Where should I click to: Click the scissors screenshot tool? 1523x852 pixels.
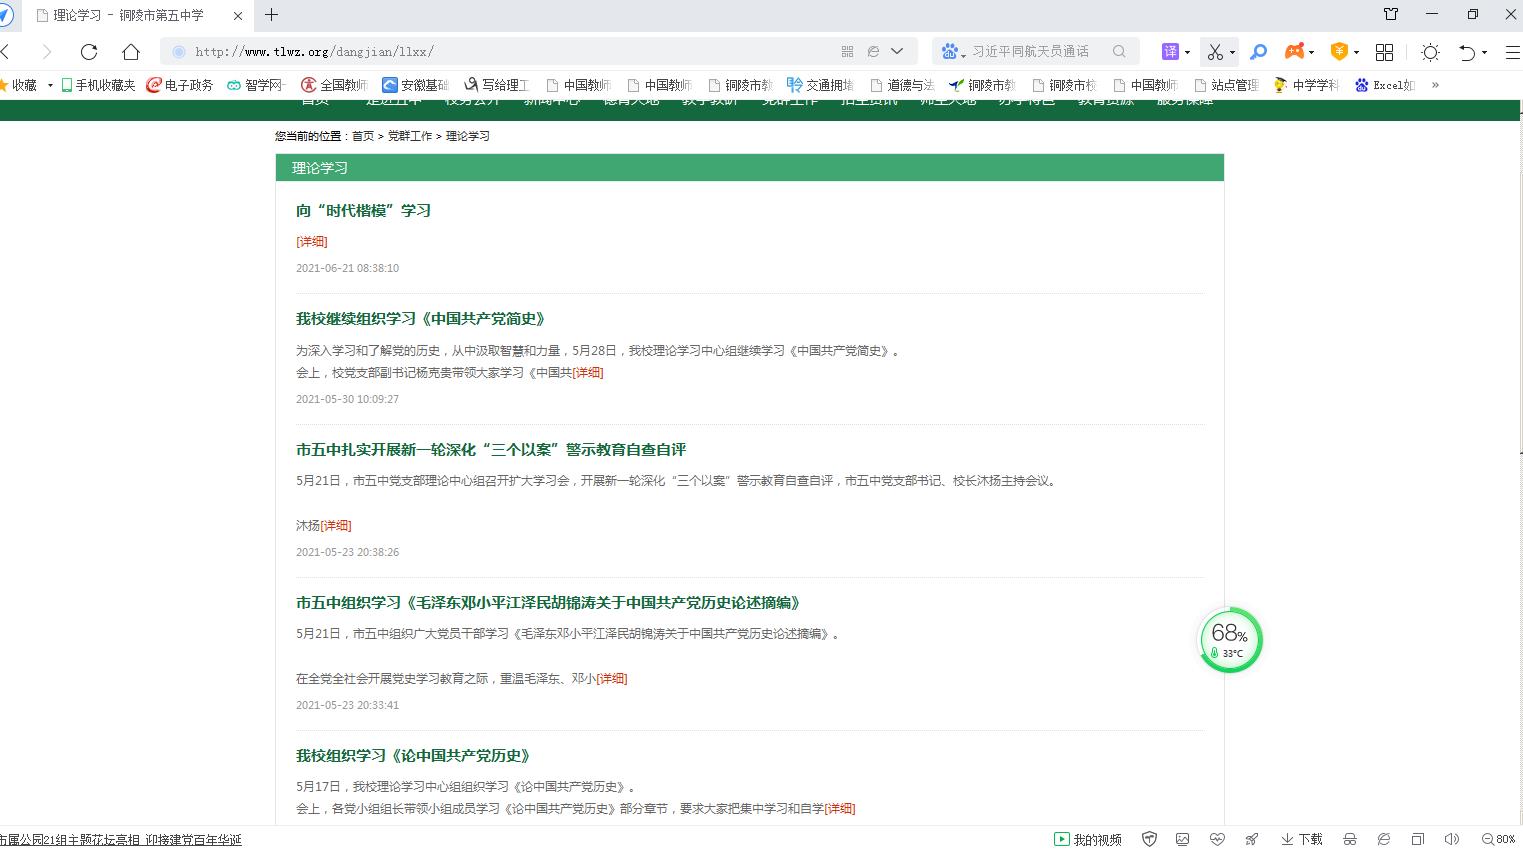[1215, 52]
